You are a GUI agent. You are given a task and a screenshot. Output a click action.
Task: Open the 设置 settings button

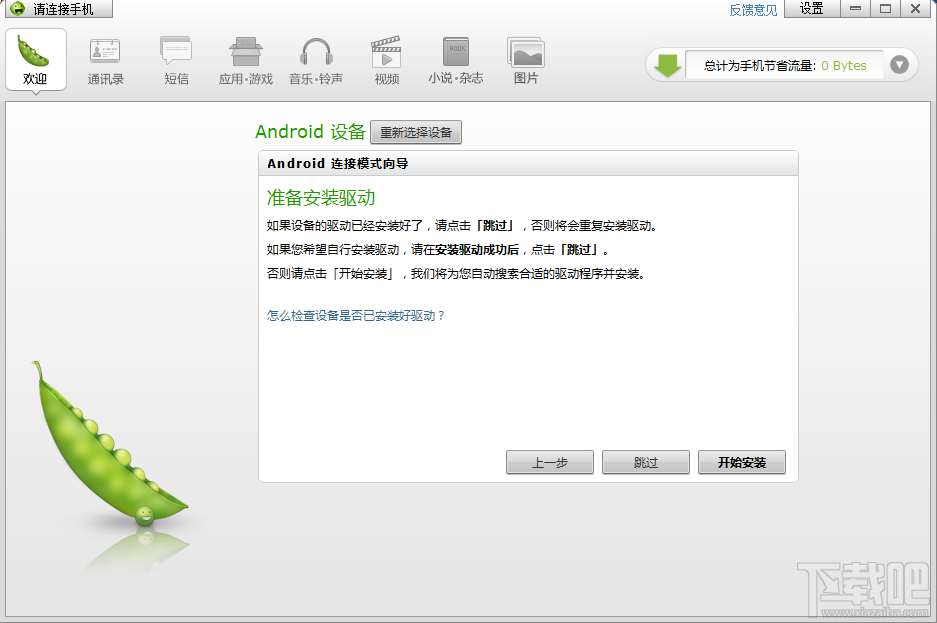click(812, 8)
